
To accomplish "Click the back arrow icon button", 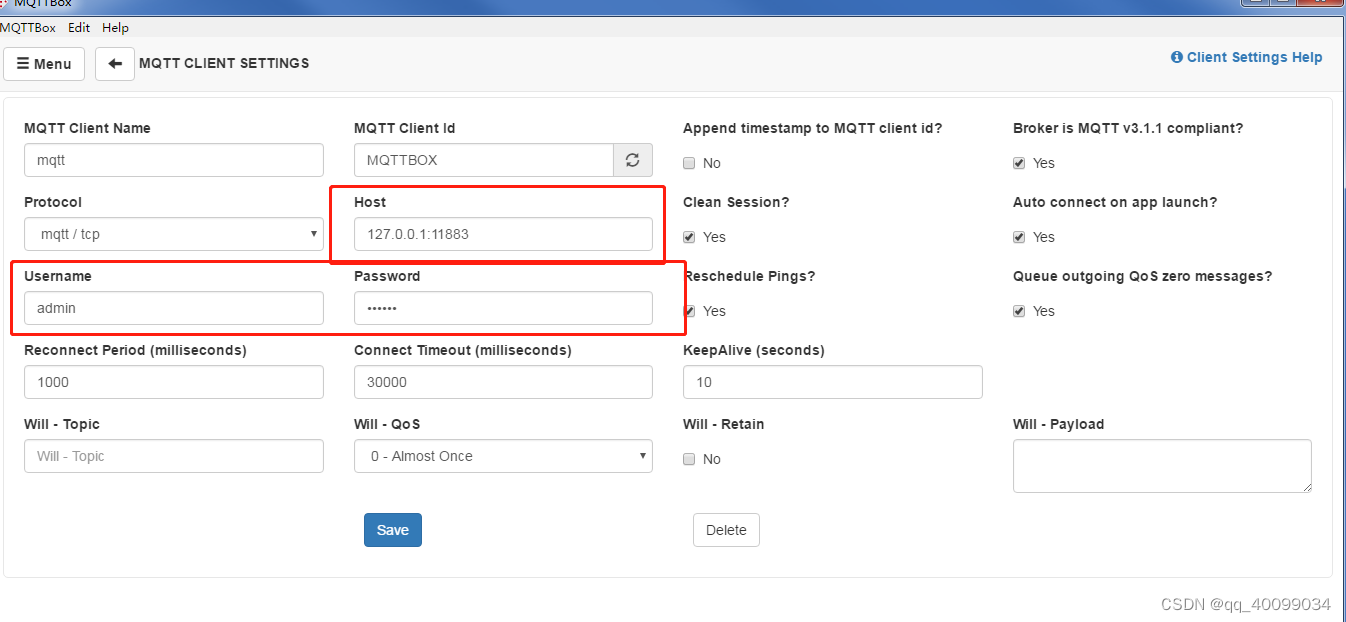I will click(115, 64).
